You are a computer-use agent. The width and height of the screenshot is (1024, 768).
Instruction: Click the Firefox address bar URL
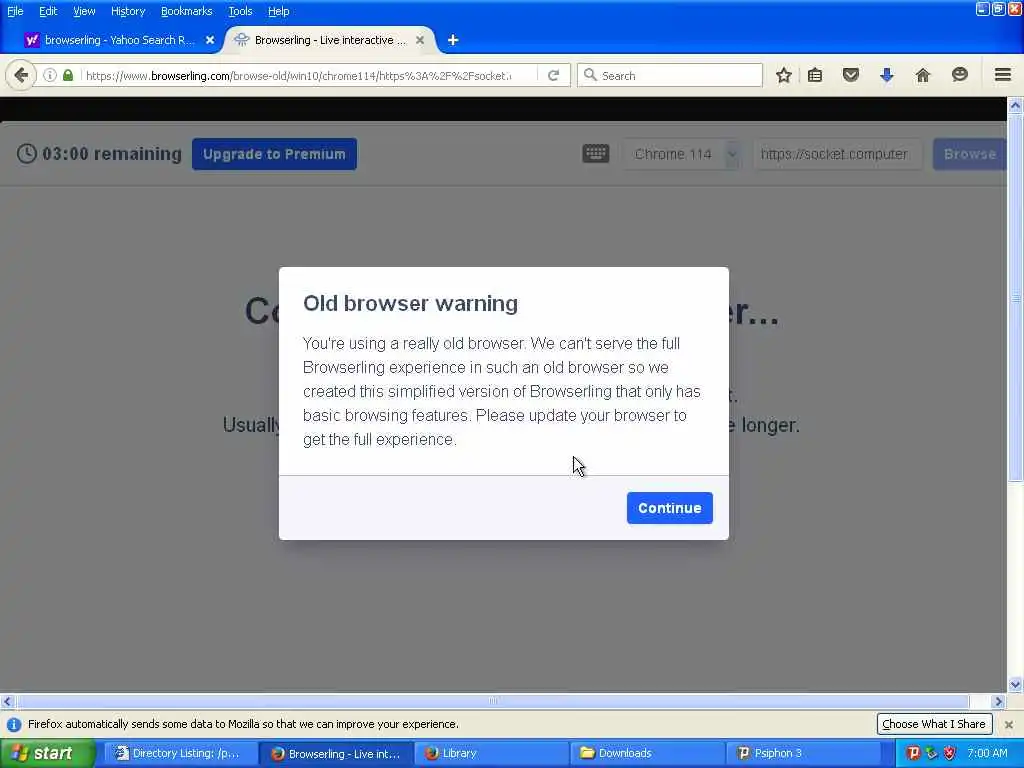(x=299, y=76)
